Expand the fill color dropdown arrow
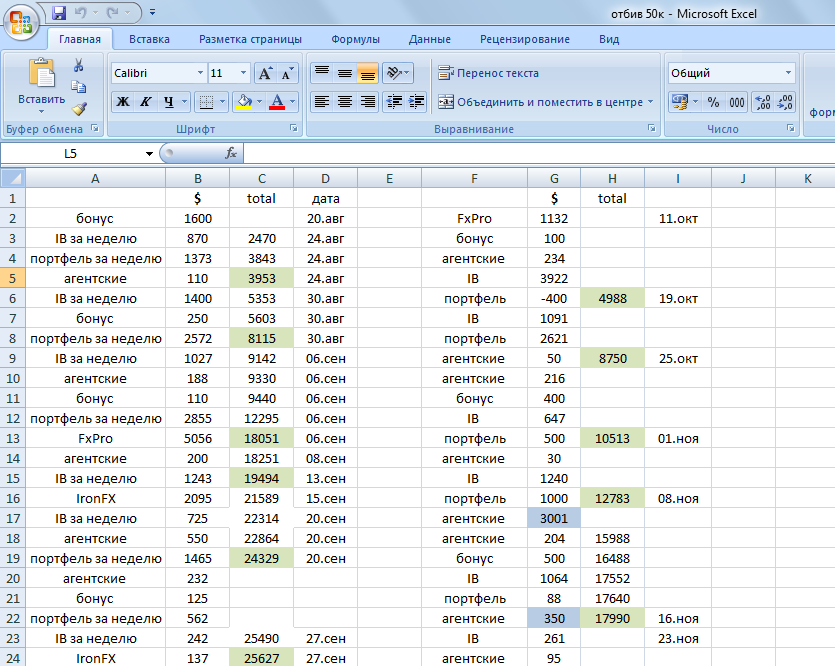This screenshot has height=666, width=835. pyautogui.click(x=259, y=102)
